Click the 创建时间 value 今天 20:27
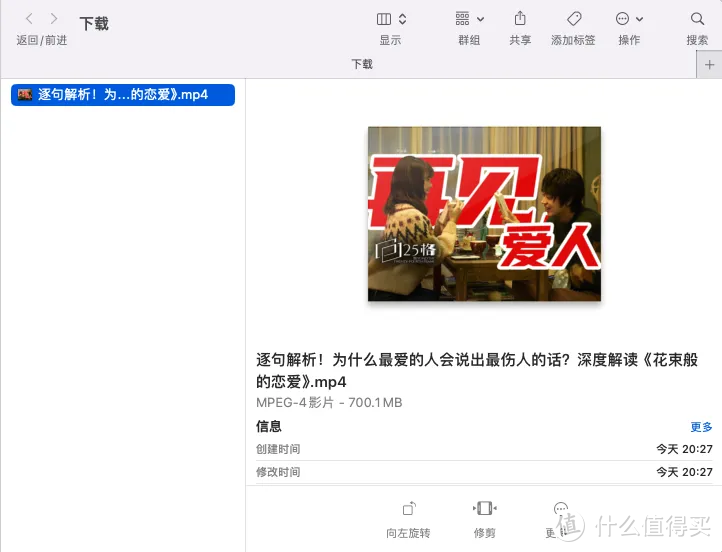This screenshot has height=552, width=722. tap(684, 449)
